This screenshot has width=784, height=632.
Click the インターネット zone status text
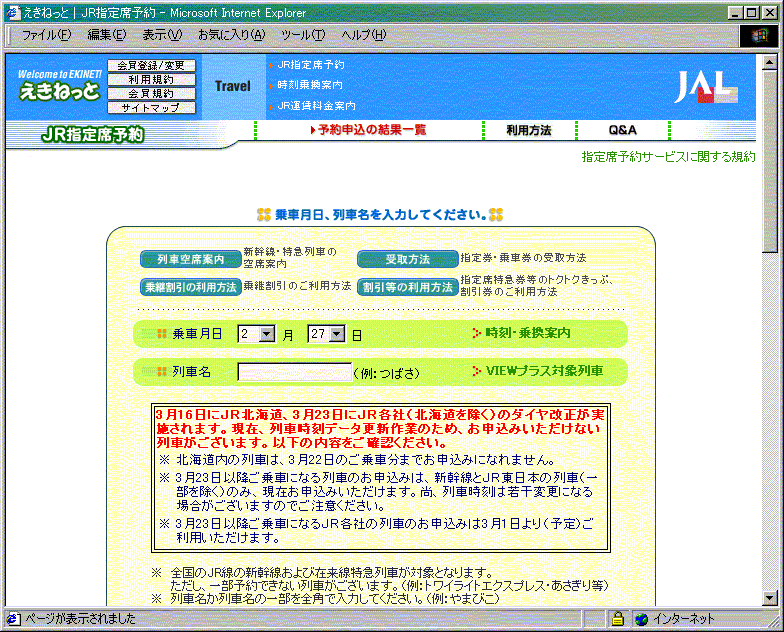point(684,619)
